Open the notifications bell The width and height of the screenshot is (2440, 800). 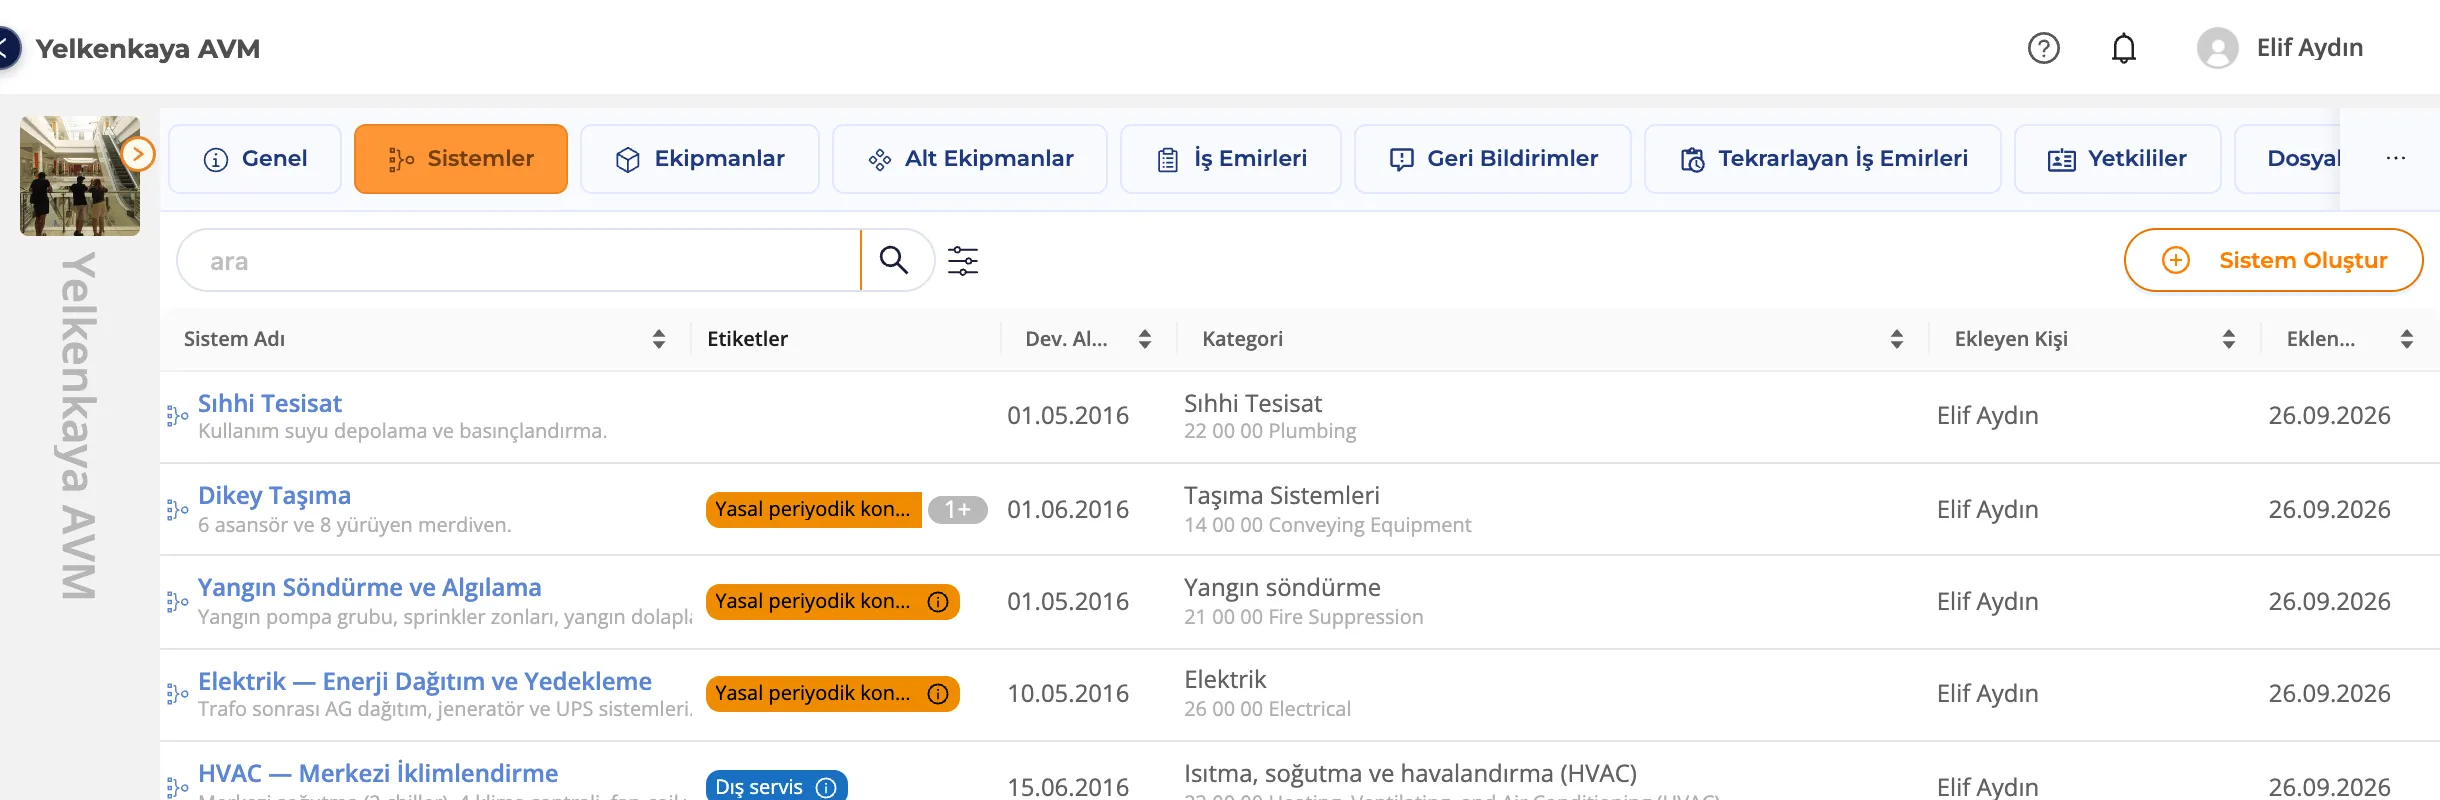(2123, 48)
